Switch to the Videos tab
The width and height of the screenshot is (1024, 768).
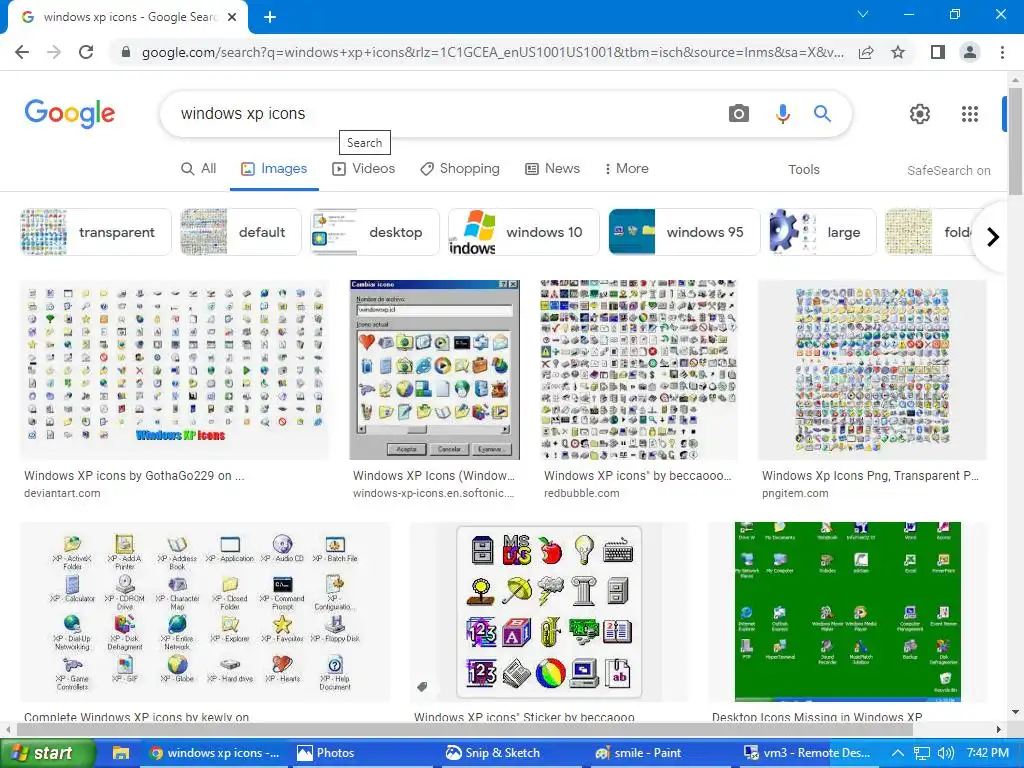[364, 168]
